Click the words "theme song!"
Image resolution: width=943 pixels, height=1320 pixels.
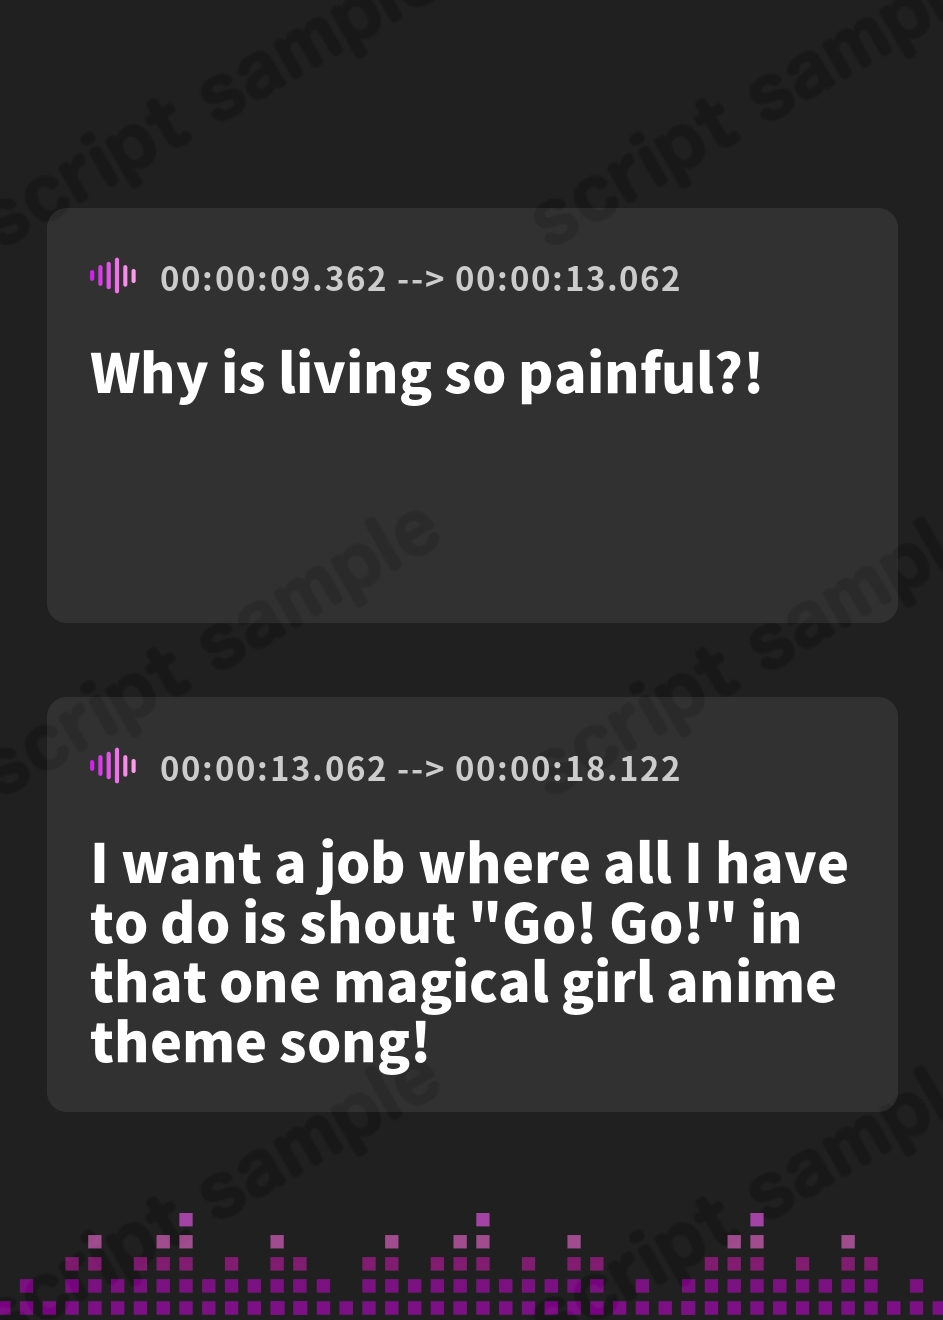[260, 1043]
